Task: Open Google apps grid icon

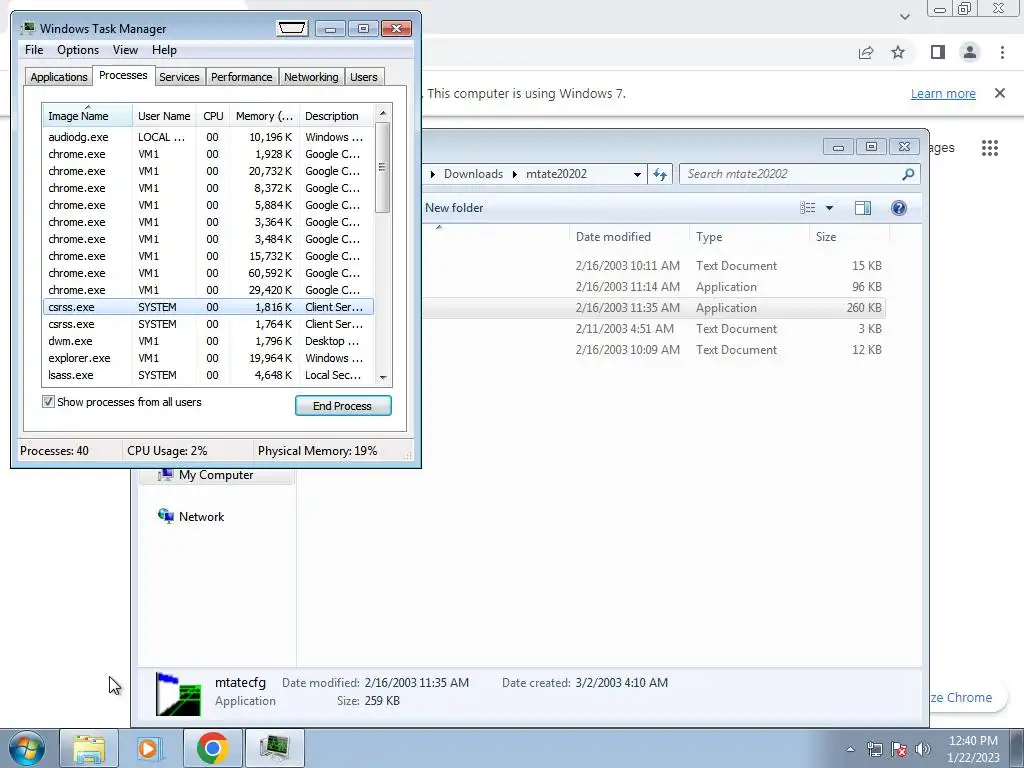Action: click(990, 148)
